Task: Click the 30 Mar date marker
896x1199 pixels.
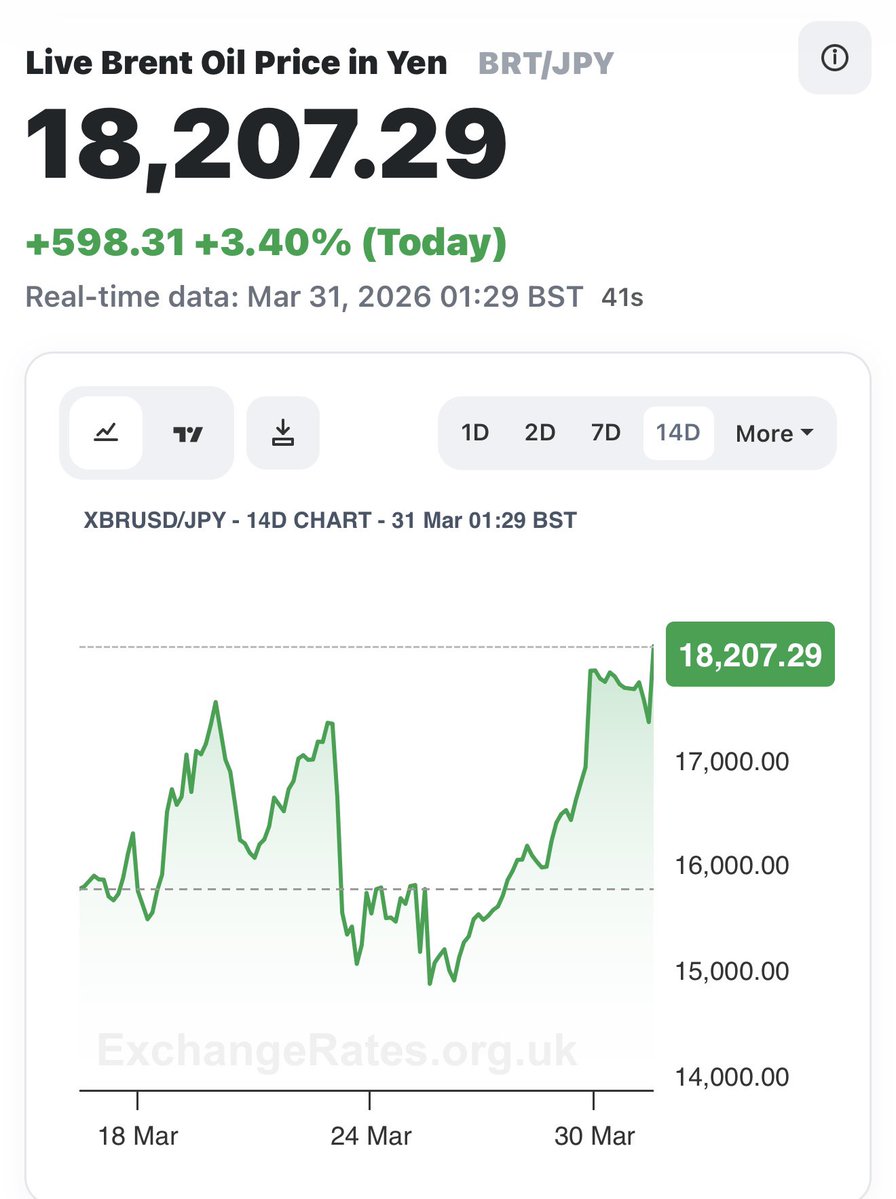Action: 594,1136
